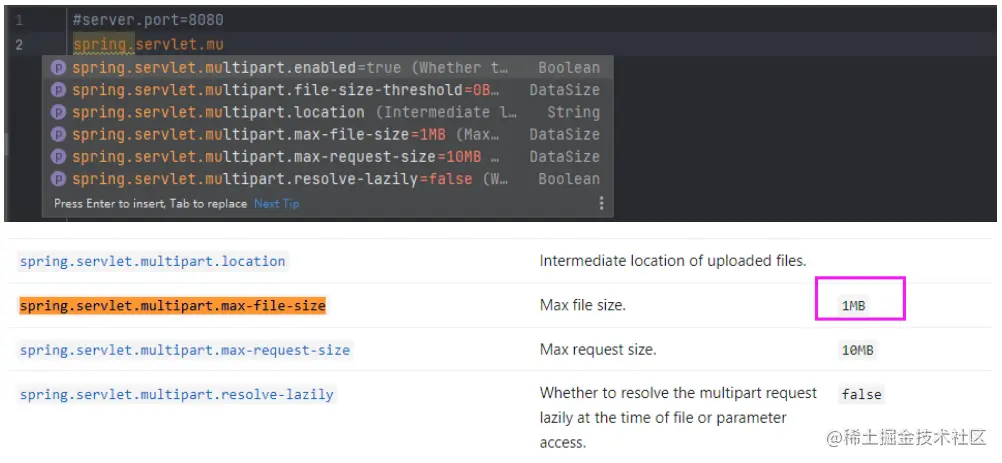The width and height of the screenshot is (1002, 463).
Task: Click the property icon next to max-file-size=1MB suggestion
Action: tap(58, 134)
